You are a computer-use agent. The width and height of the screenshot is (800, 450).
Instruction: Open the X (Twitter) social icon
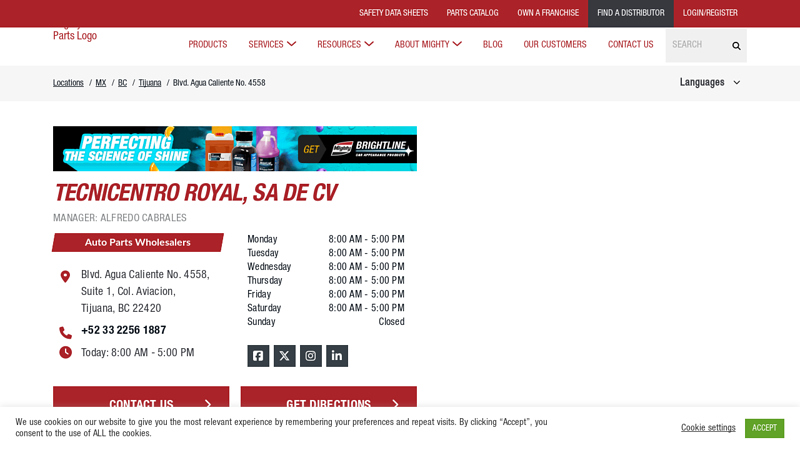click(284, 356)
